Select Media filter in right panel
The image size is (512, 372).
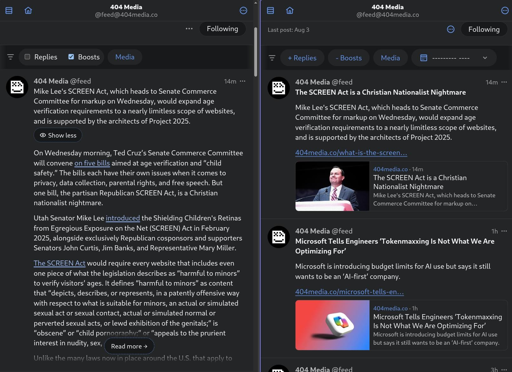pyautogui.click(x=390, y=58)
